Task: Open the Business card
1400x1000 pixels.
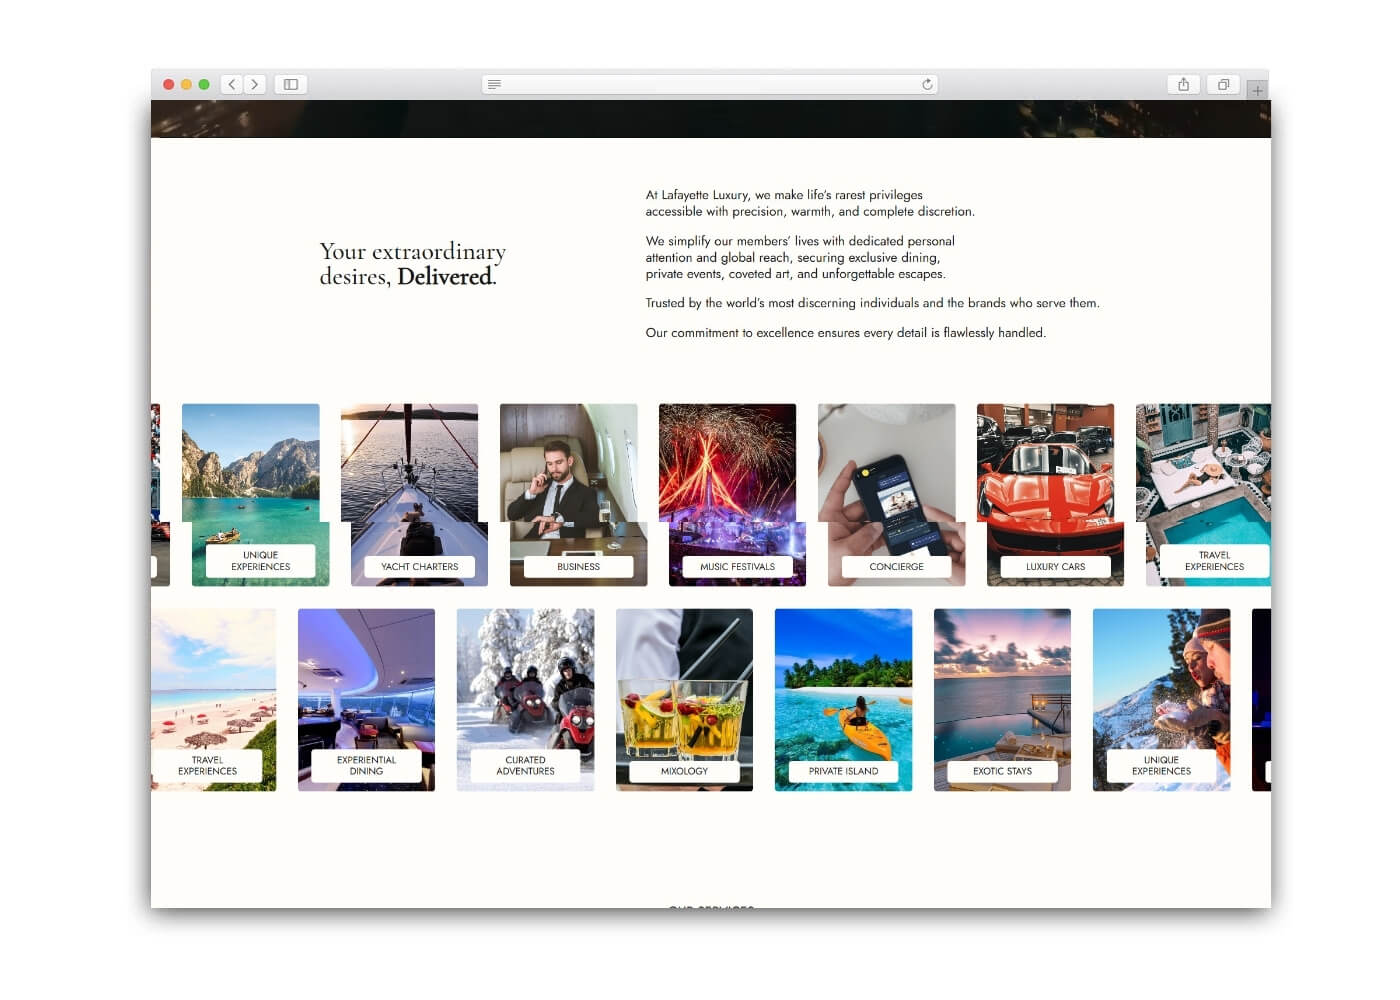Action: [x=573, y=494]
